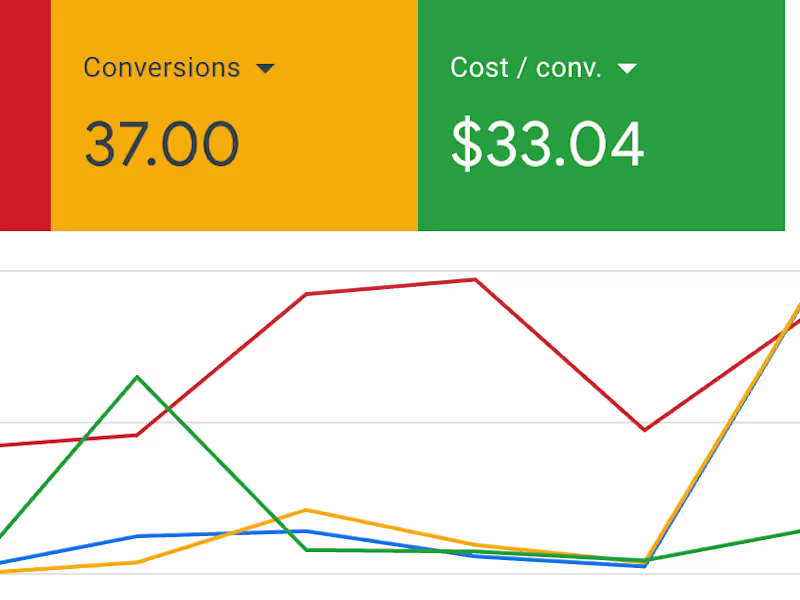
Task: Click the "Conversions" metric label
Action: pos(162,68)
